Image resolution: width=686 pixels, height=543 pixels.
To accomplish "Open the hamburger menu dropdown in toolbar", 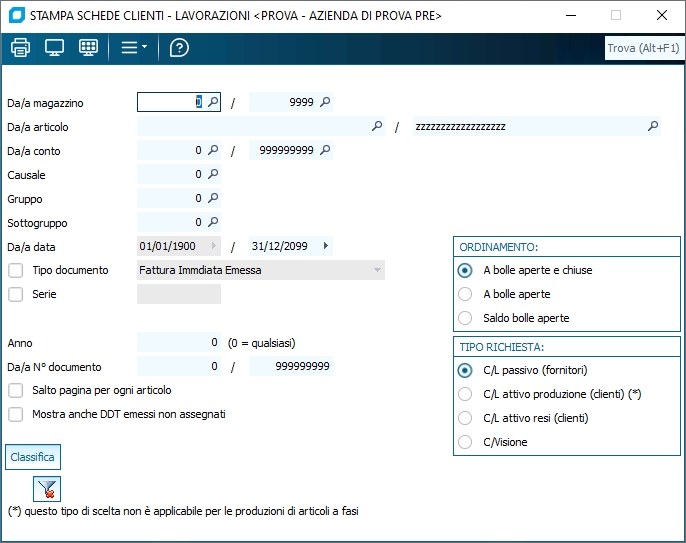I will click(x=133, y=47).
